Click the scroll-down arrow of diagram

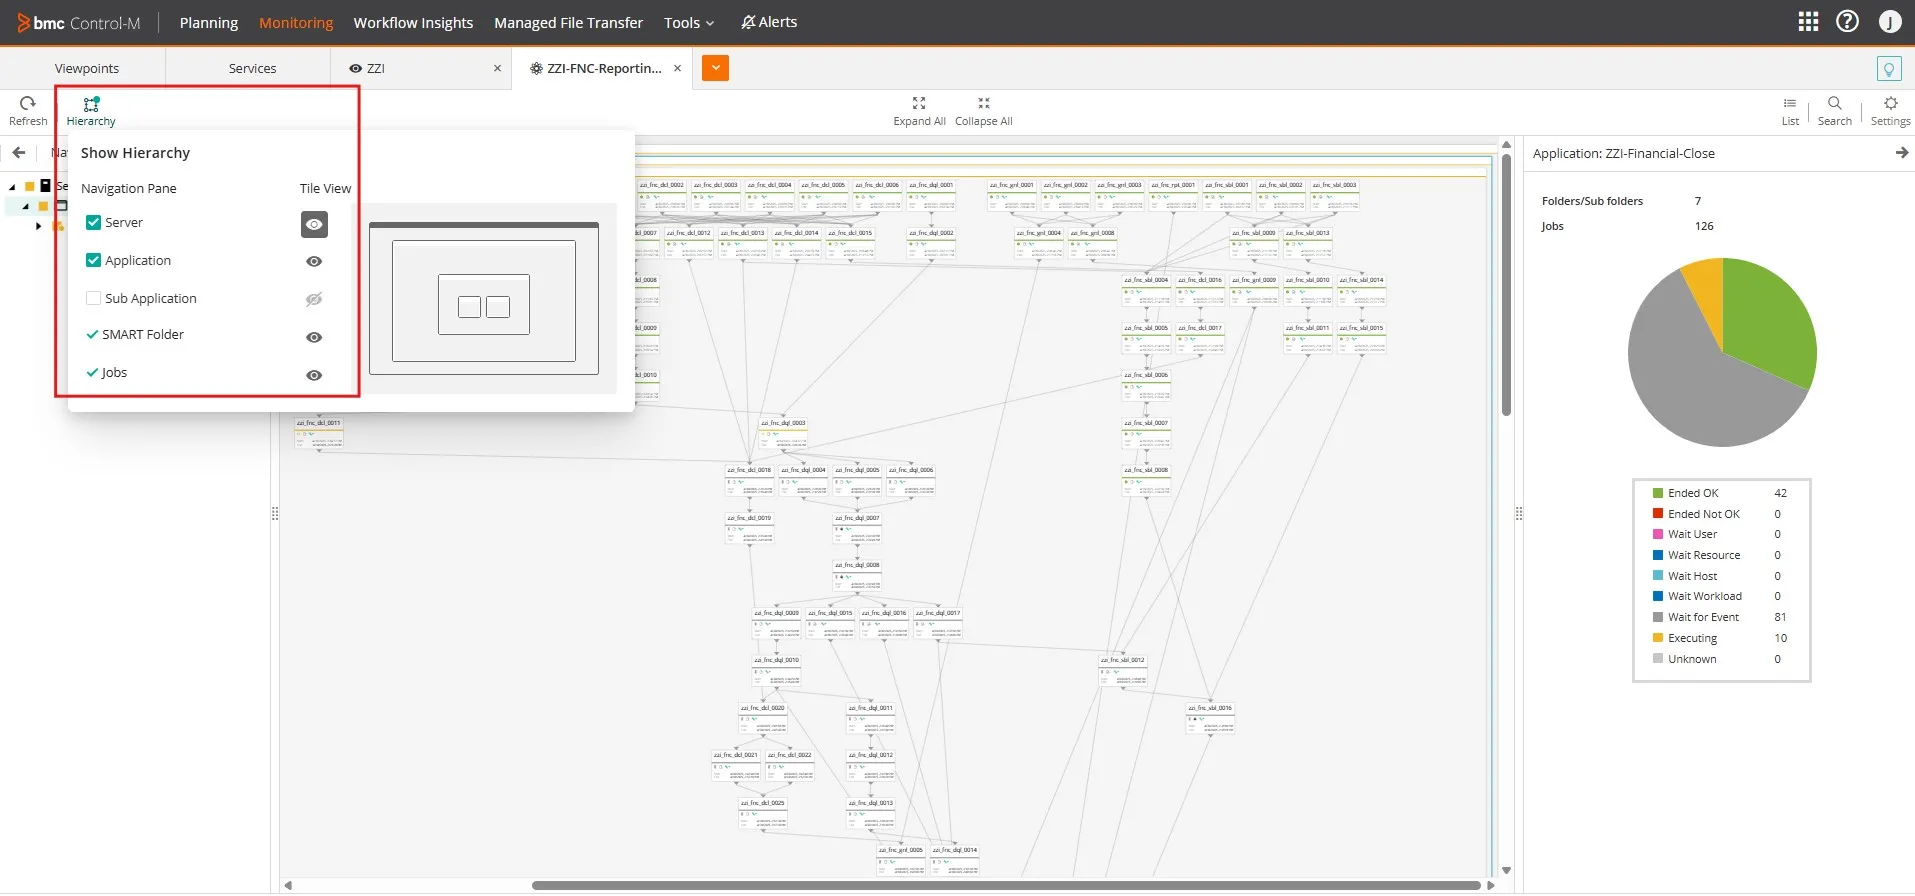[1506, 870]
